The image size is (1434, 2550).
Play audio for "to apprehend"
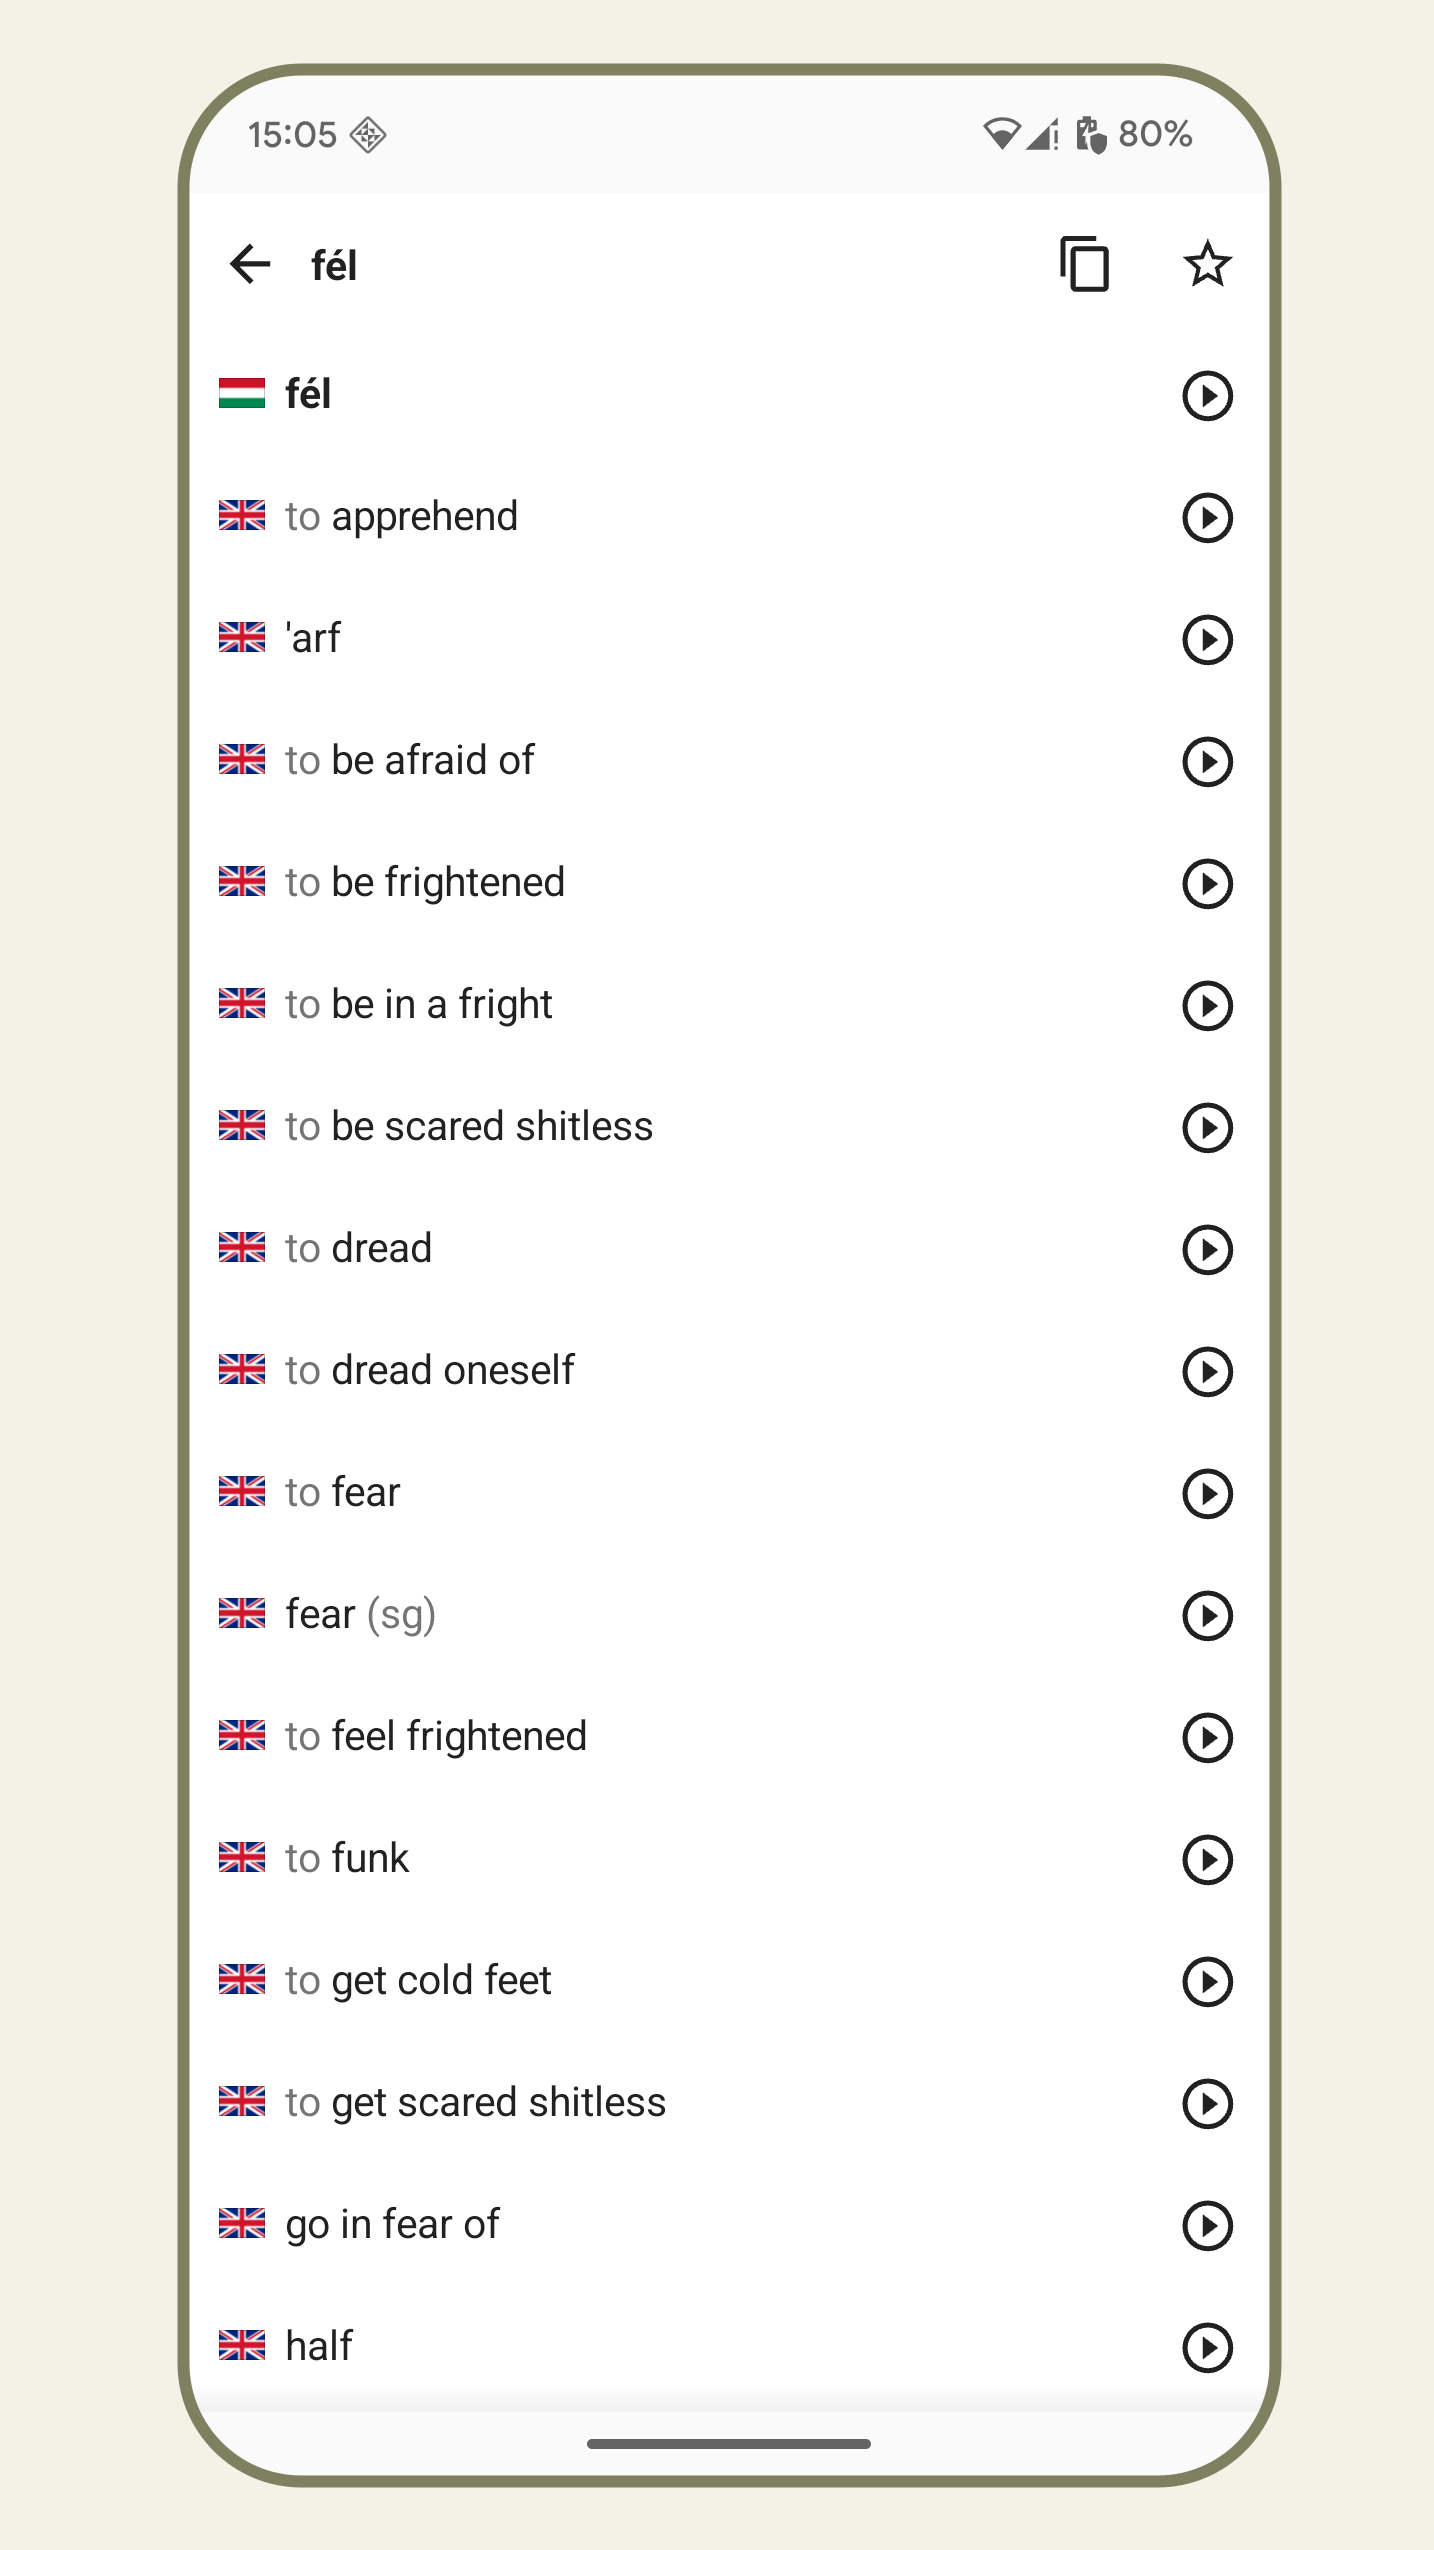point(1207,517)
